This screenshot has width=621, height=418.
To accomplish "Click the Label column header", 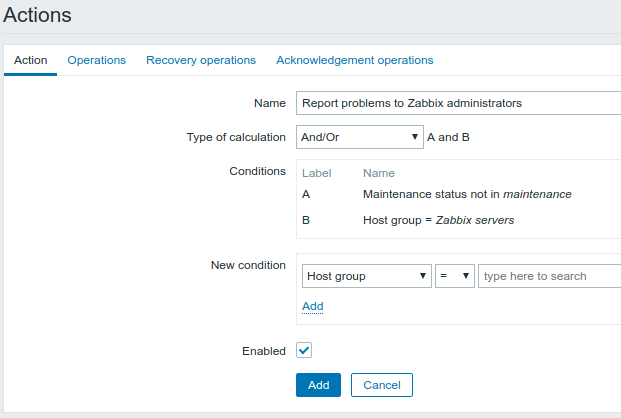I will [316, 173].
